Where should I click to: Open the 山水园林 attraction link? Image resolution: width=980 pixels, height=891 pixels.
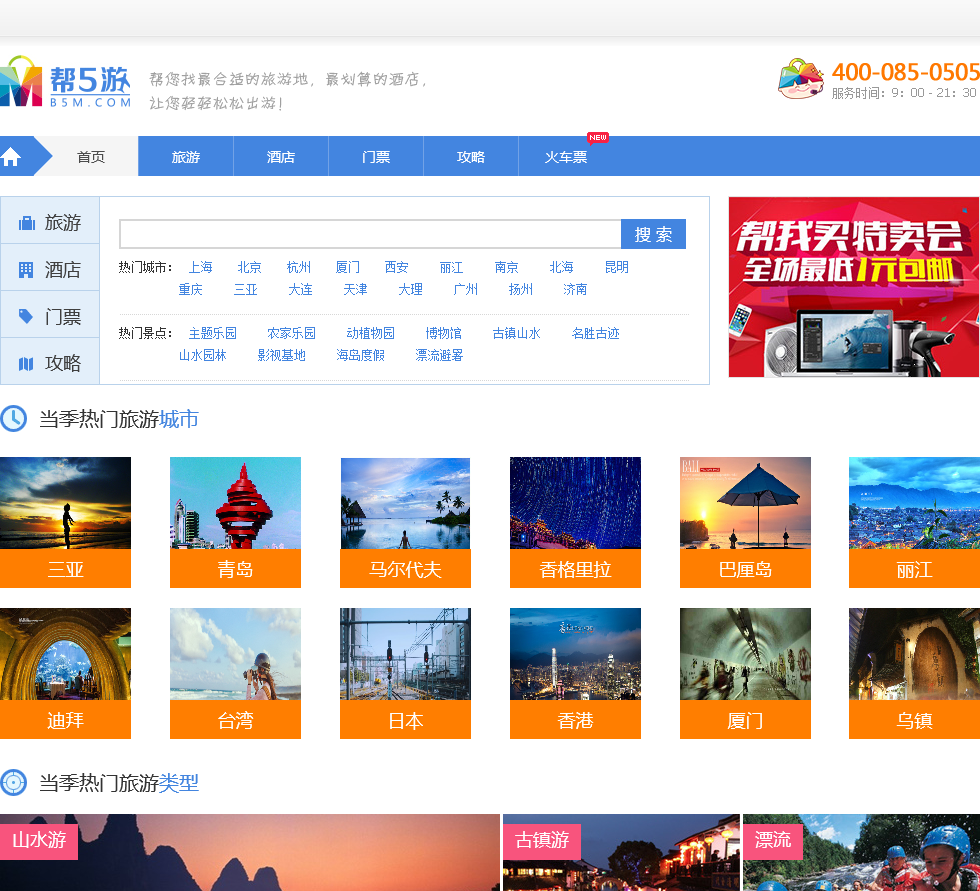click(x=202, y=356)
